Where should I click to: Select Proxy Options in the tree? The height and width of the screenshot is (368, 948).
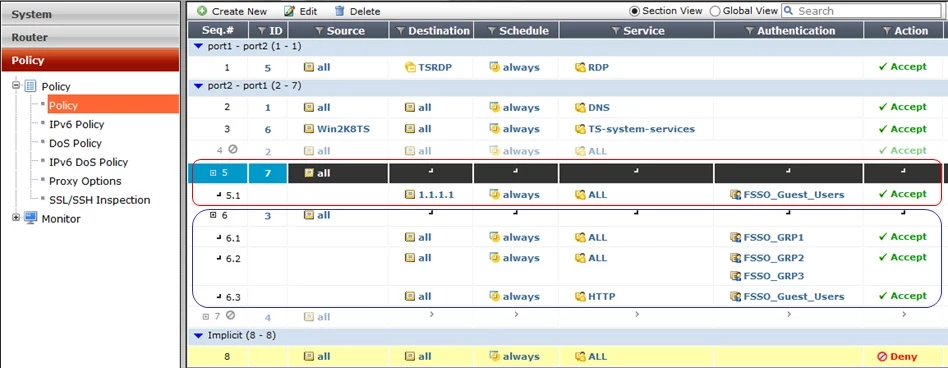click(x=85, y=181)
